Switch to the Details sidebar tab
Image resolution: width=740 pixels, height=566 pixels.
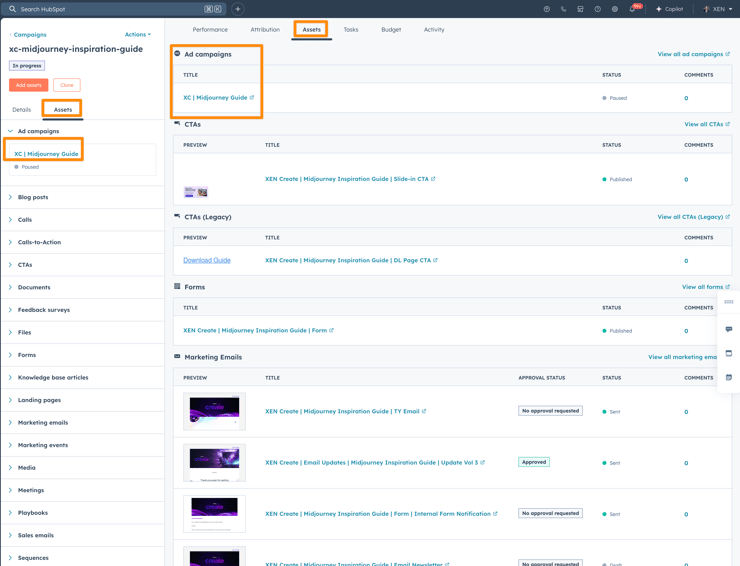(22, 110)
